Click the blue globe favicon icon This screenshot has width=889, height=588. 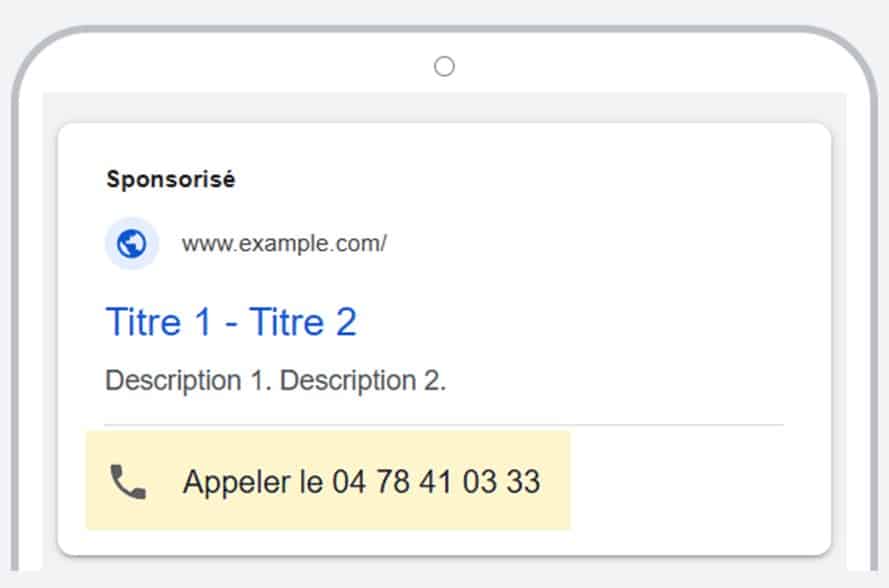132,244
